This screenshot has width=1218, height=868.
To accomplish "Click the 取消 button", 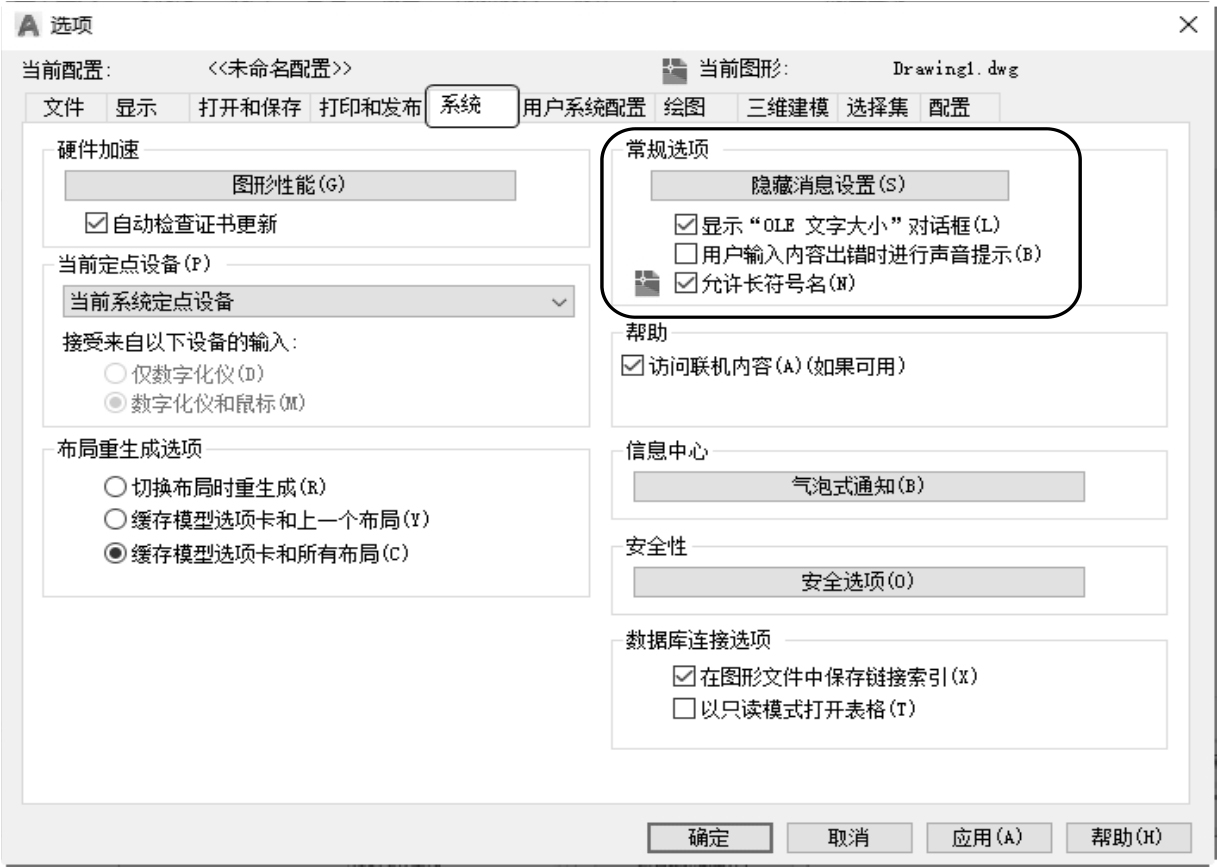I will point(849,837).
